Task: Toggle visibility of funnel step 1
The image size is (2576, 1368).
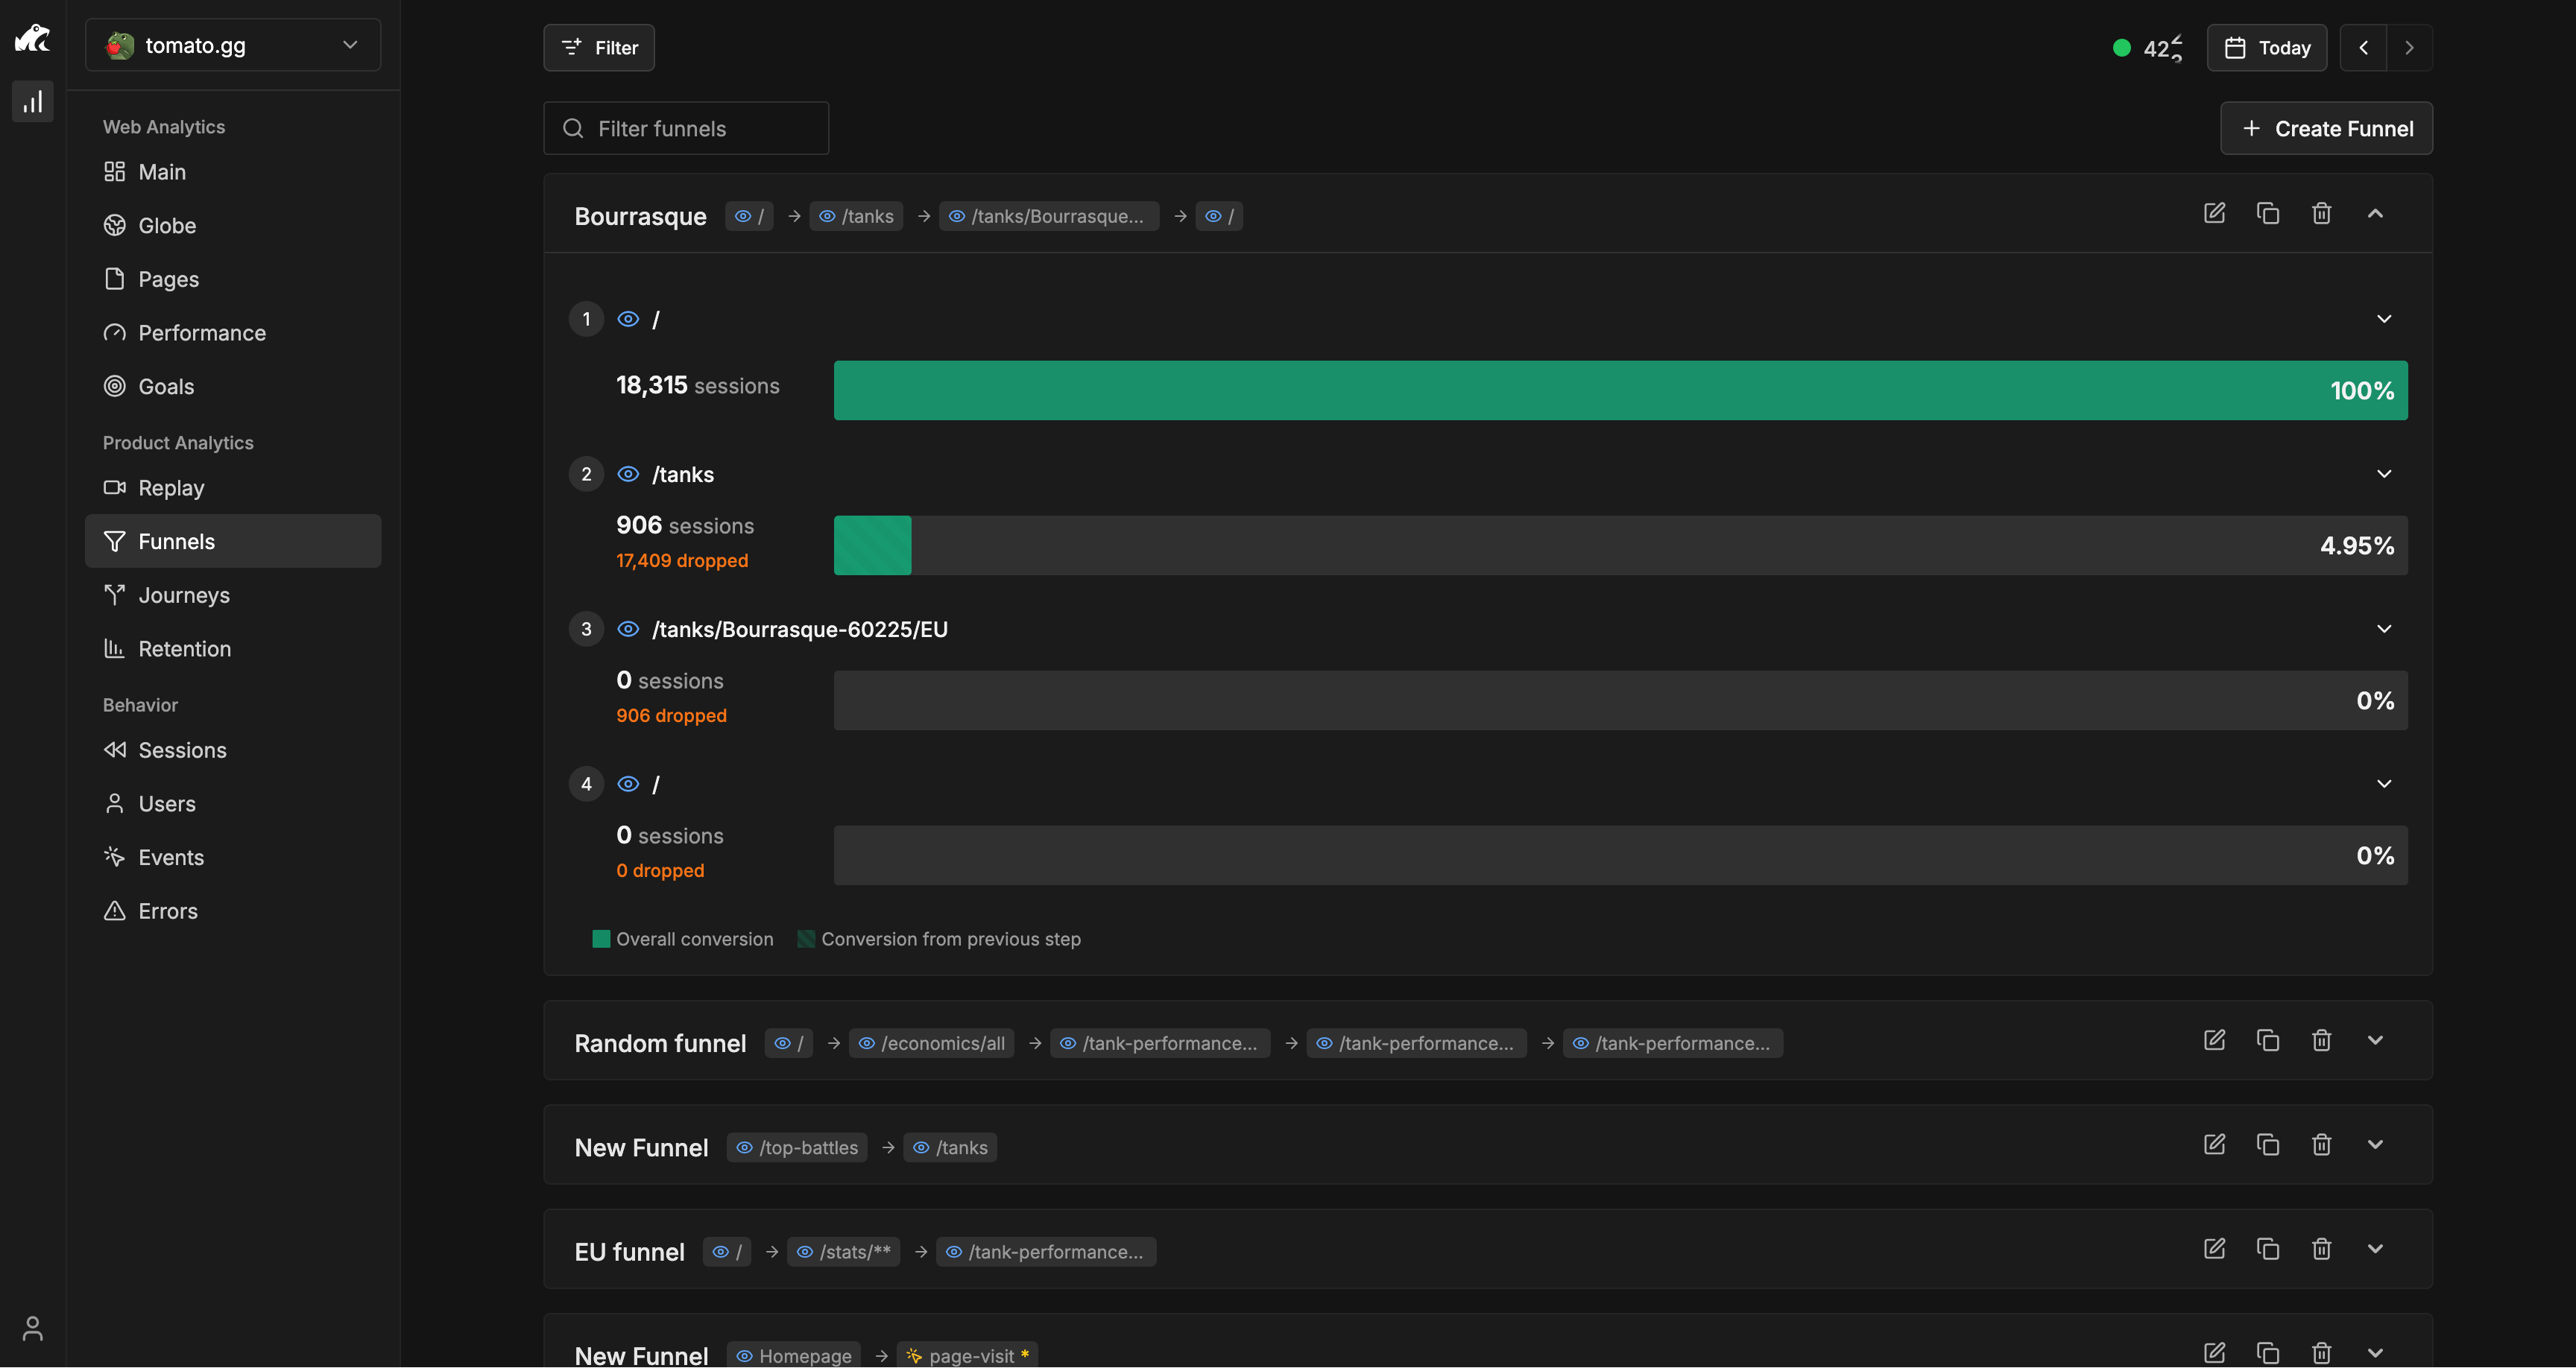Action: pyautogui.click(x=628, y=318)
